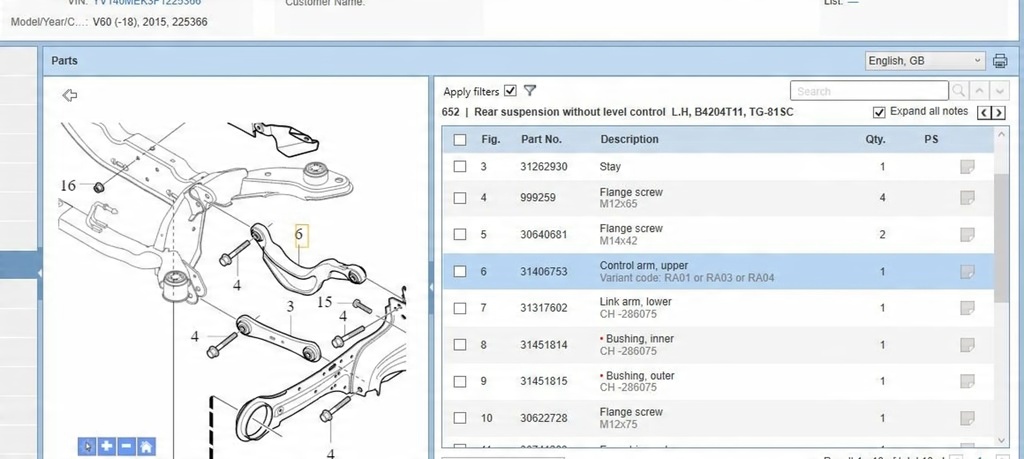Click scrollbar down arrow of parts table
Screen dimensions: 1024x459
tap(1002, 441)
